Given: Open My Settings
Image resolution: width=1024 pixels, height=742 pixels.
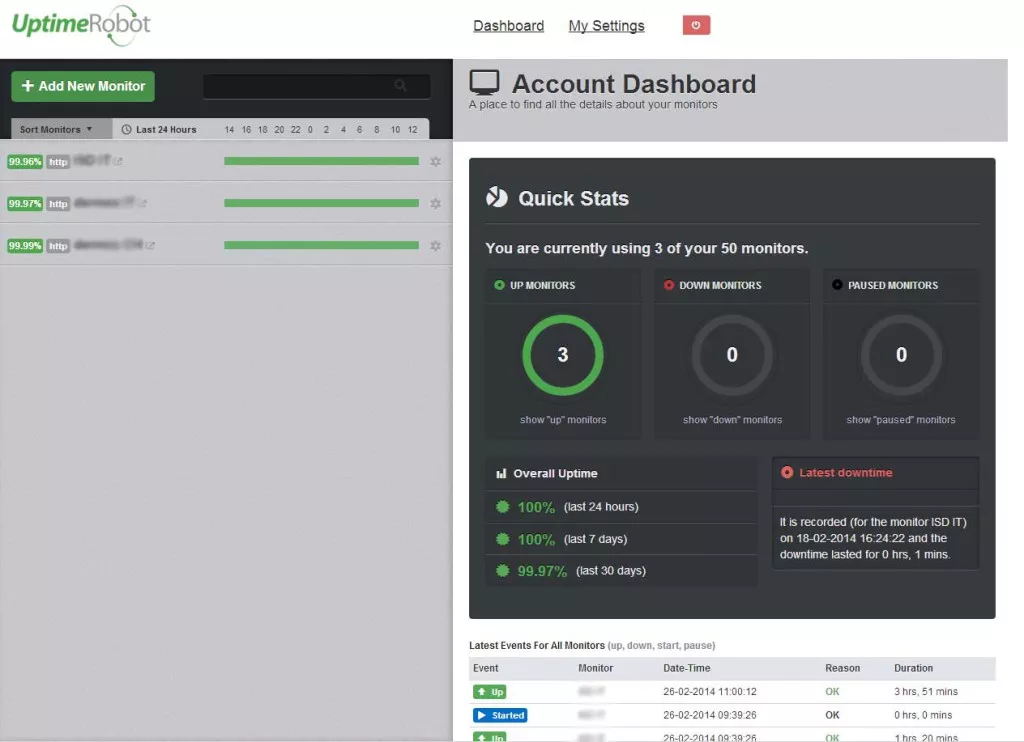Looking at the screenshot, I should click(x=606, y=25).
